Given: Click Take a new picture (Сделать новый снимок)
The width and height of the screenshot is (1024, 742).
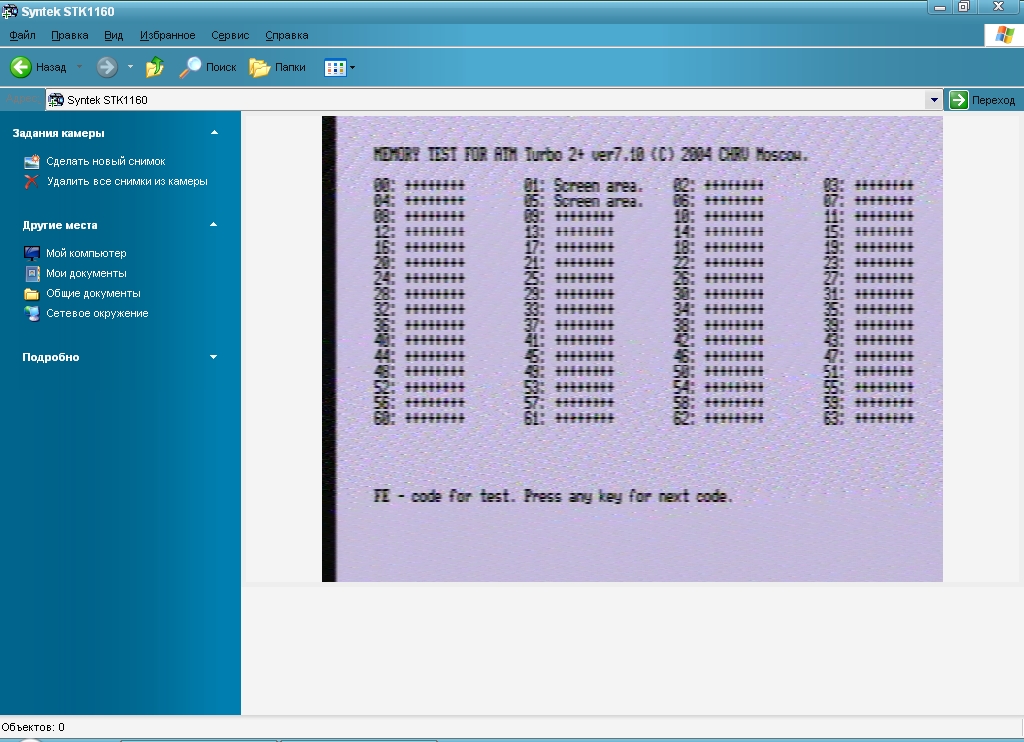Looking at the screenshot, I should [x=105, y=161].
